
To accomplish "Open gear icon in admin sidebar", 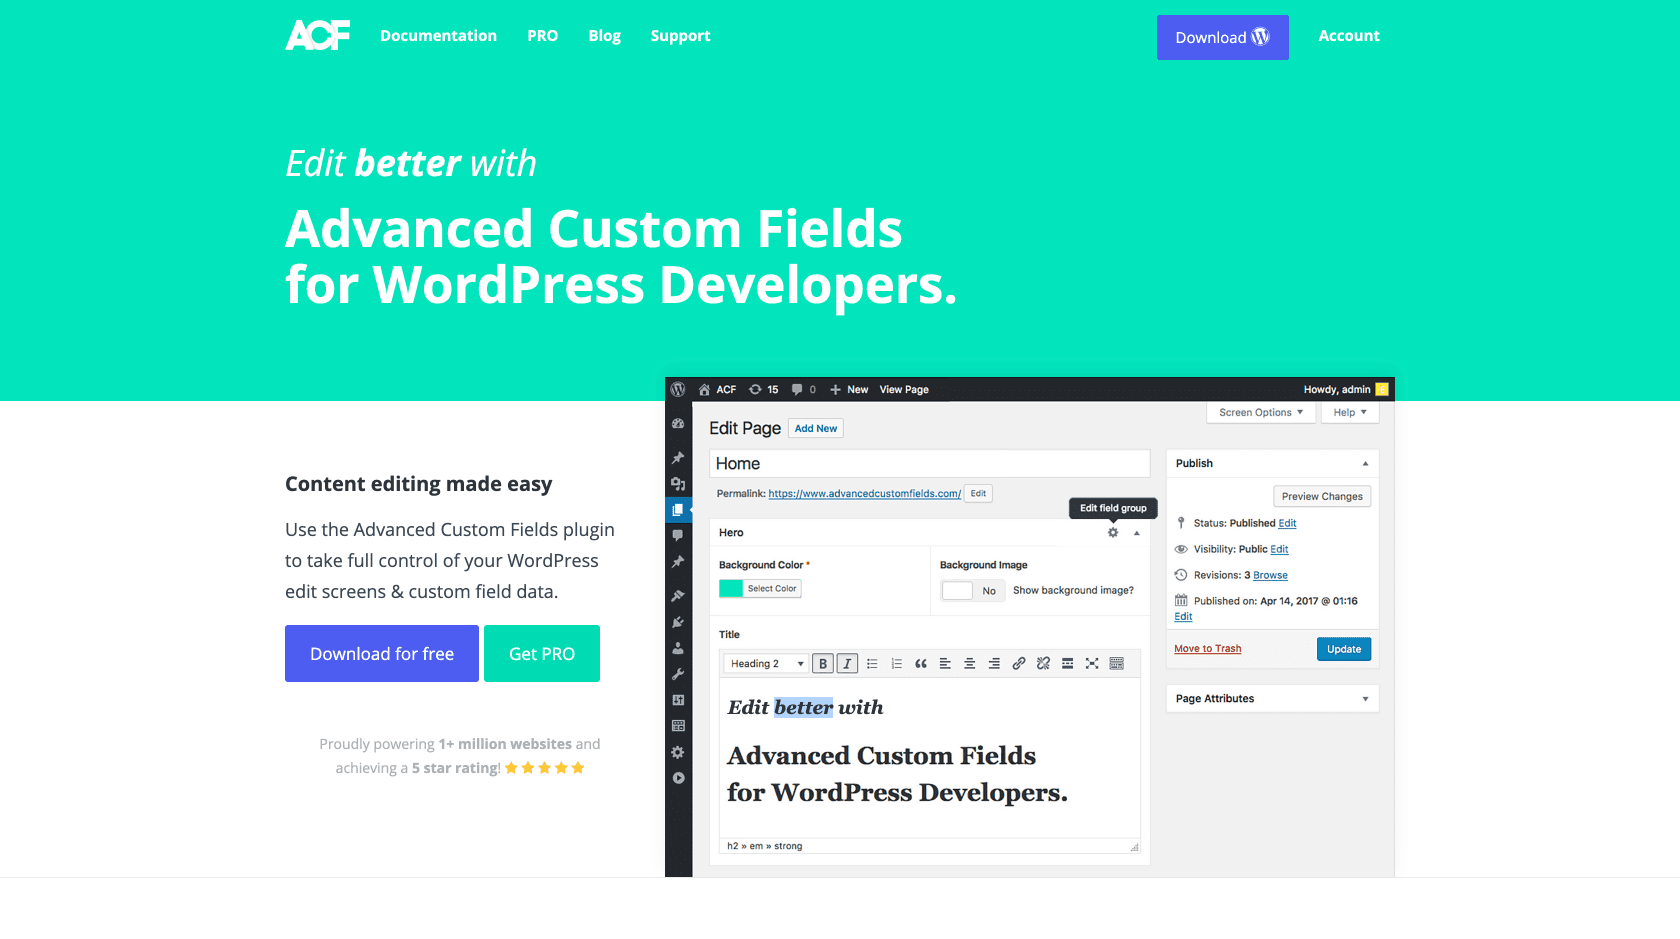I will pyautogui.click(x=678, y=752).
